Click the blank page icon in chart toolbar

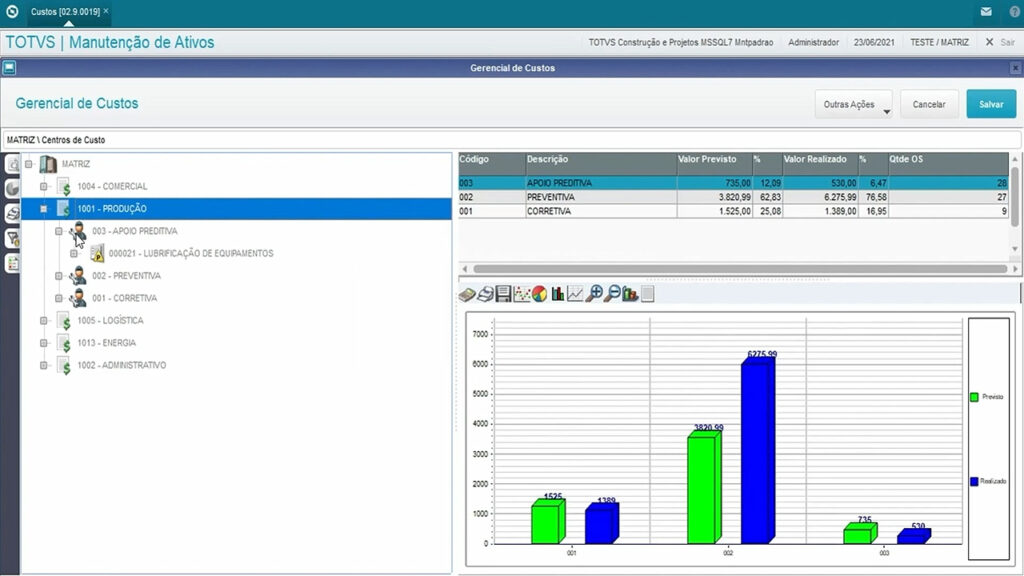[647, 295]
